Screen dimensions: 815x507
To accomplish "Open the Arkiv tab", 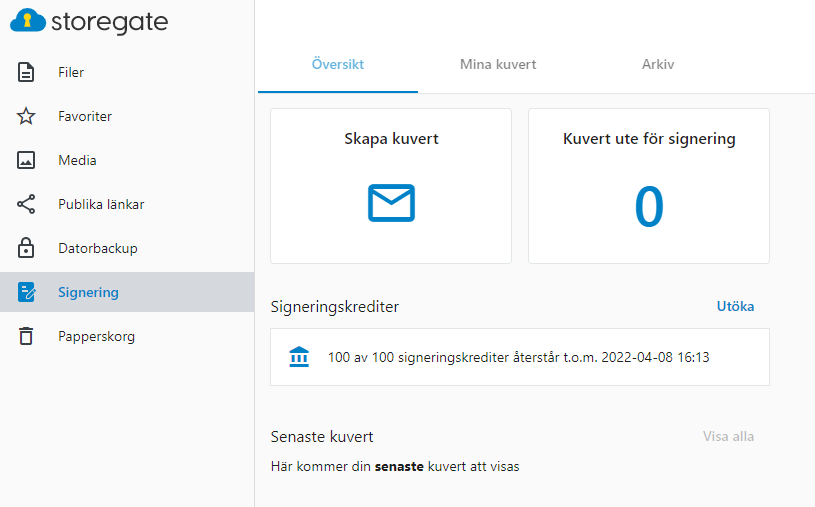I will 658,64.
